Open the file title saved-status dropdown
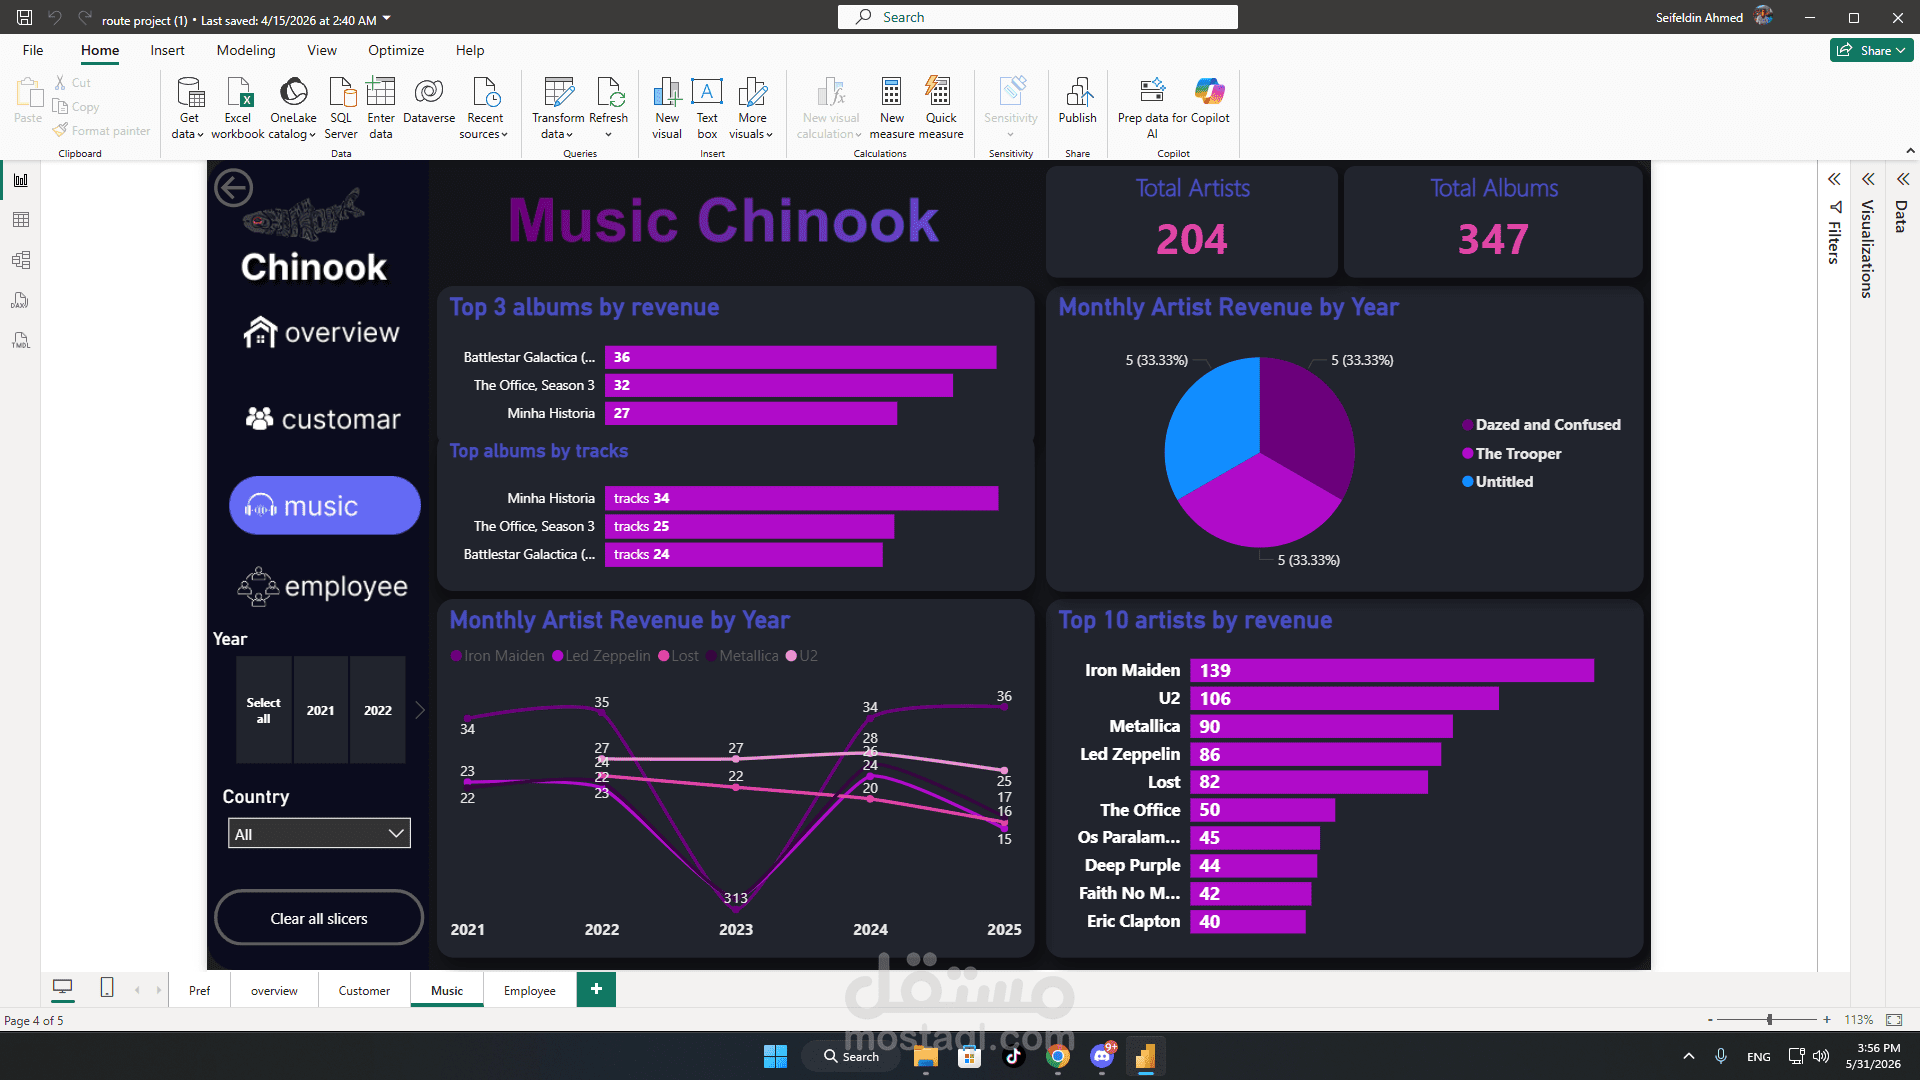This screenshot has height=1080, width=1920. coord(387,19)
